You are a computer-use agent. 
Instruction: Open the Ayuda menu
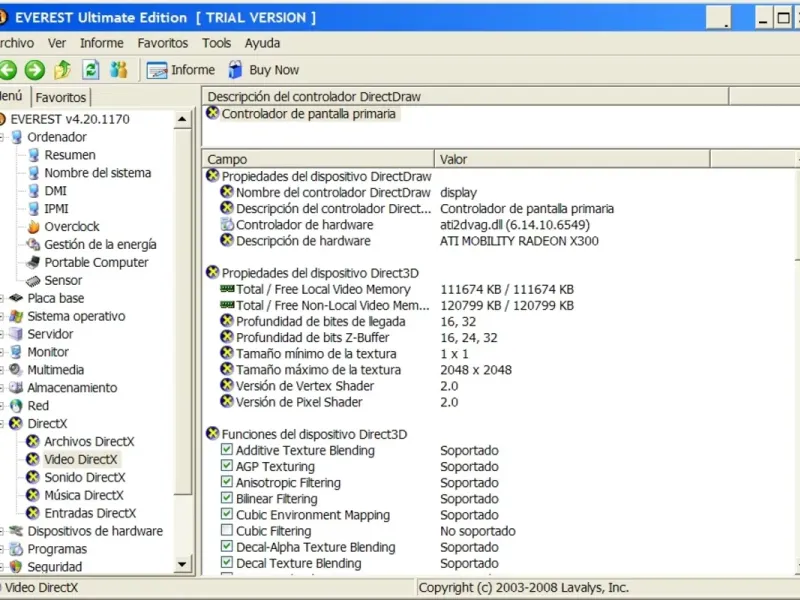click(x=262, y=43)
